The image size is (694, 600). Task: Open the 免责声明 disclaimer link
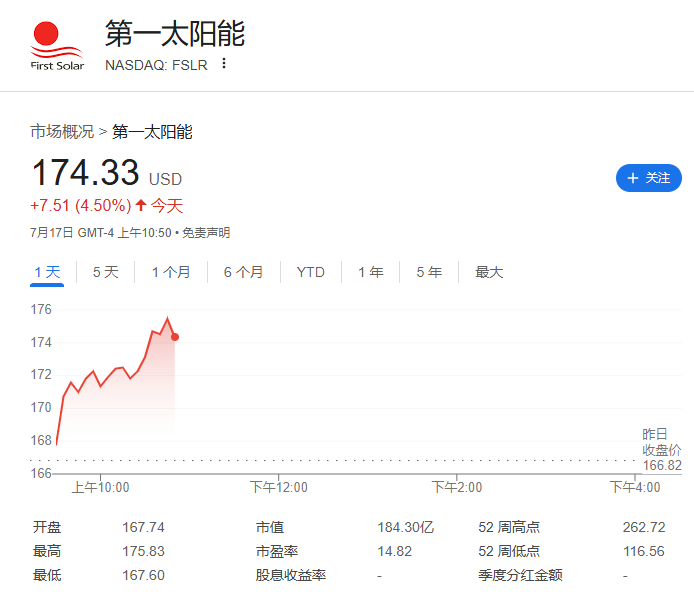click(x=206, y=233)
